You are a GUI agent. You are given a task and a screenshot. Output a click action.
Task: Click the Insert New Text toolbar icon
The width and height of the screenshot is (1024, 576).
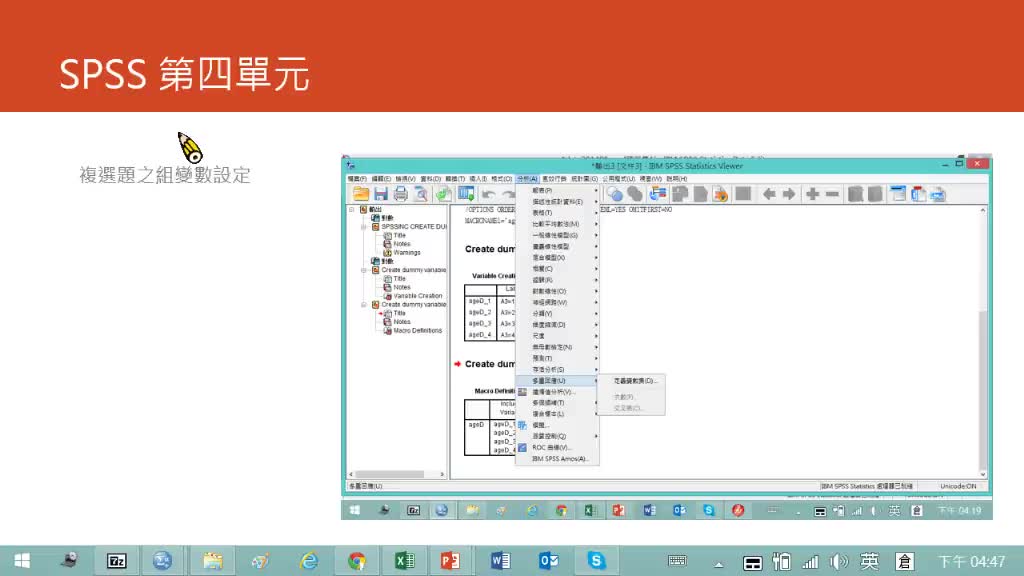pos(938,194)
